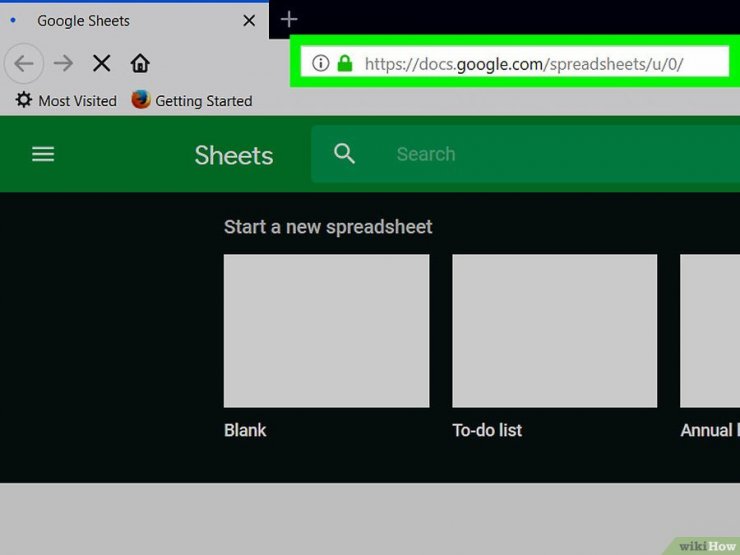
Task: Open the Most Visited bookmarks folder
Action: (x=66, y=101)
